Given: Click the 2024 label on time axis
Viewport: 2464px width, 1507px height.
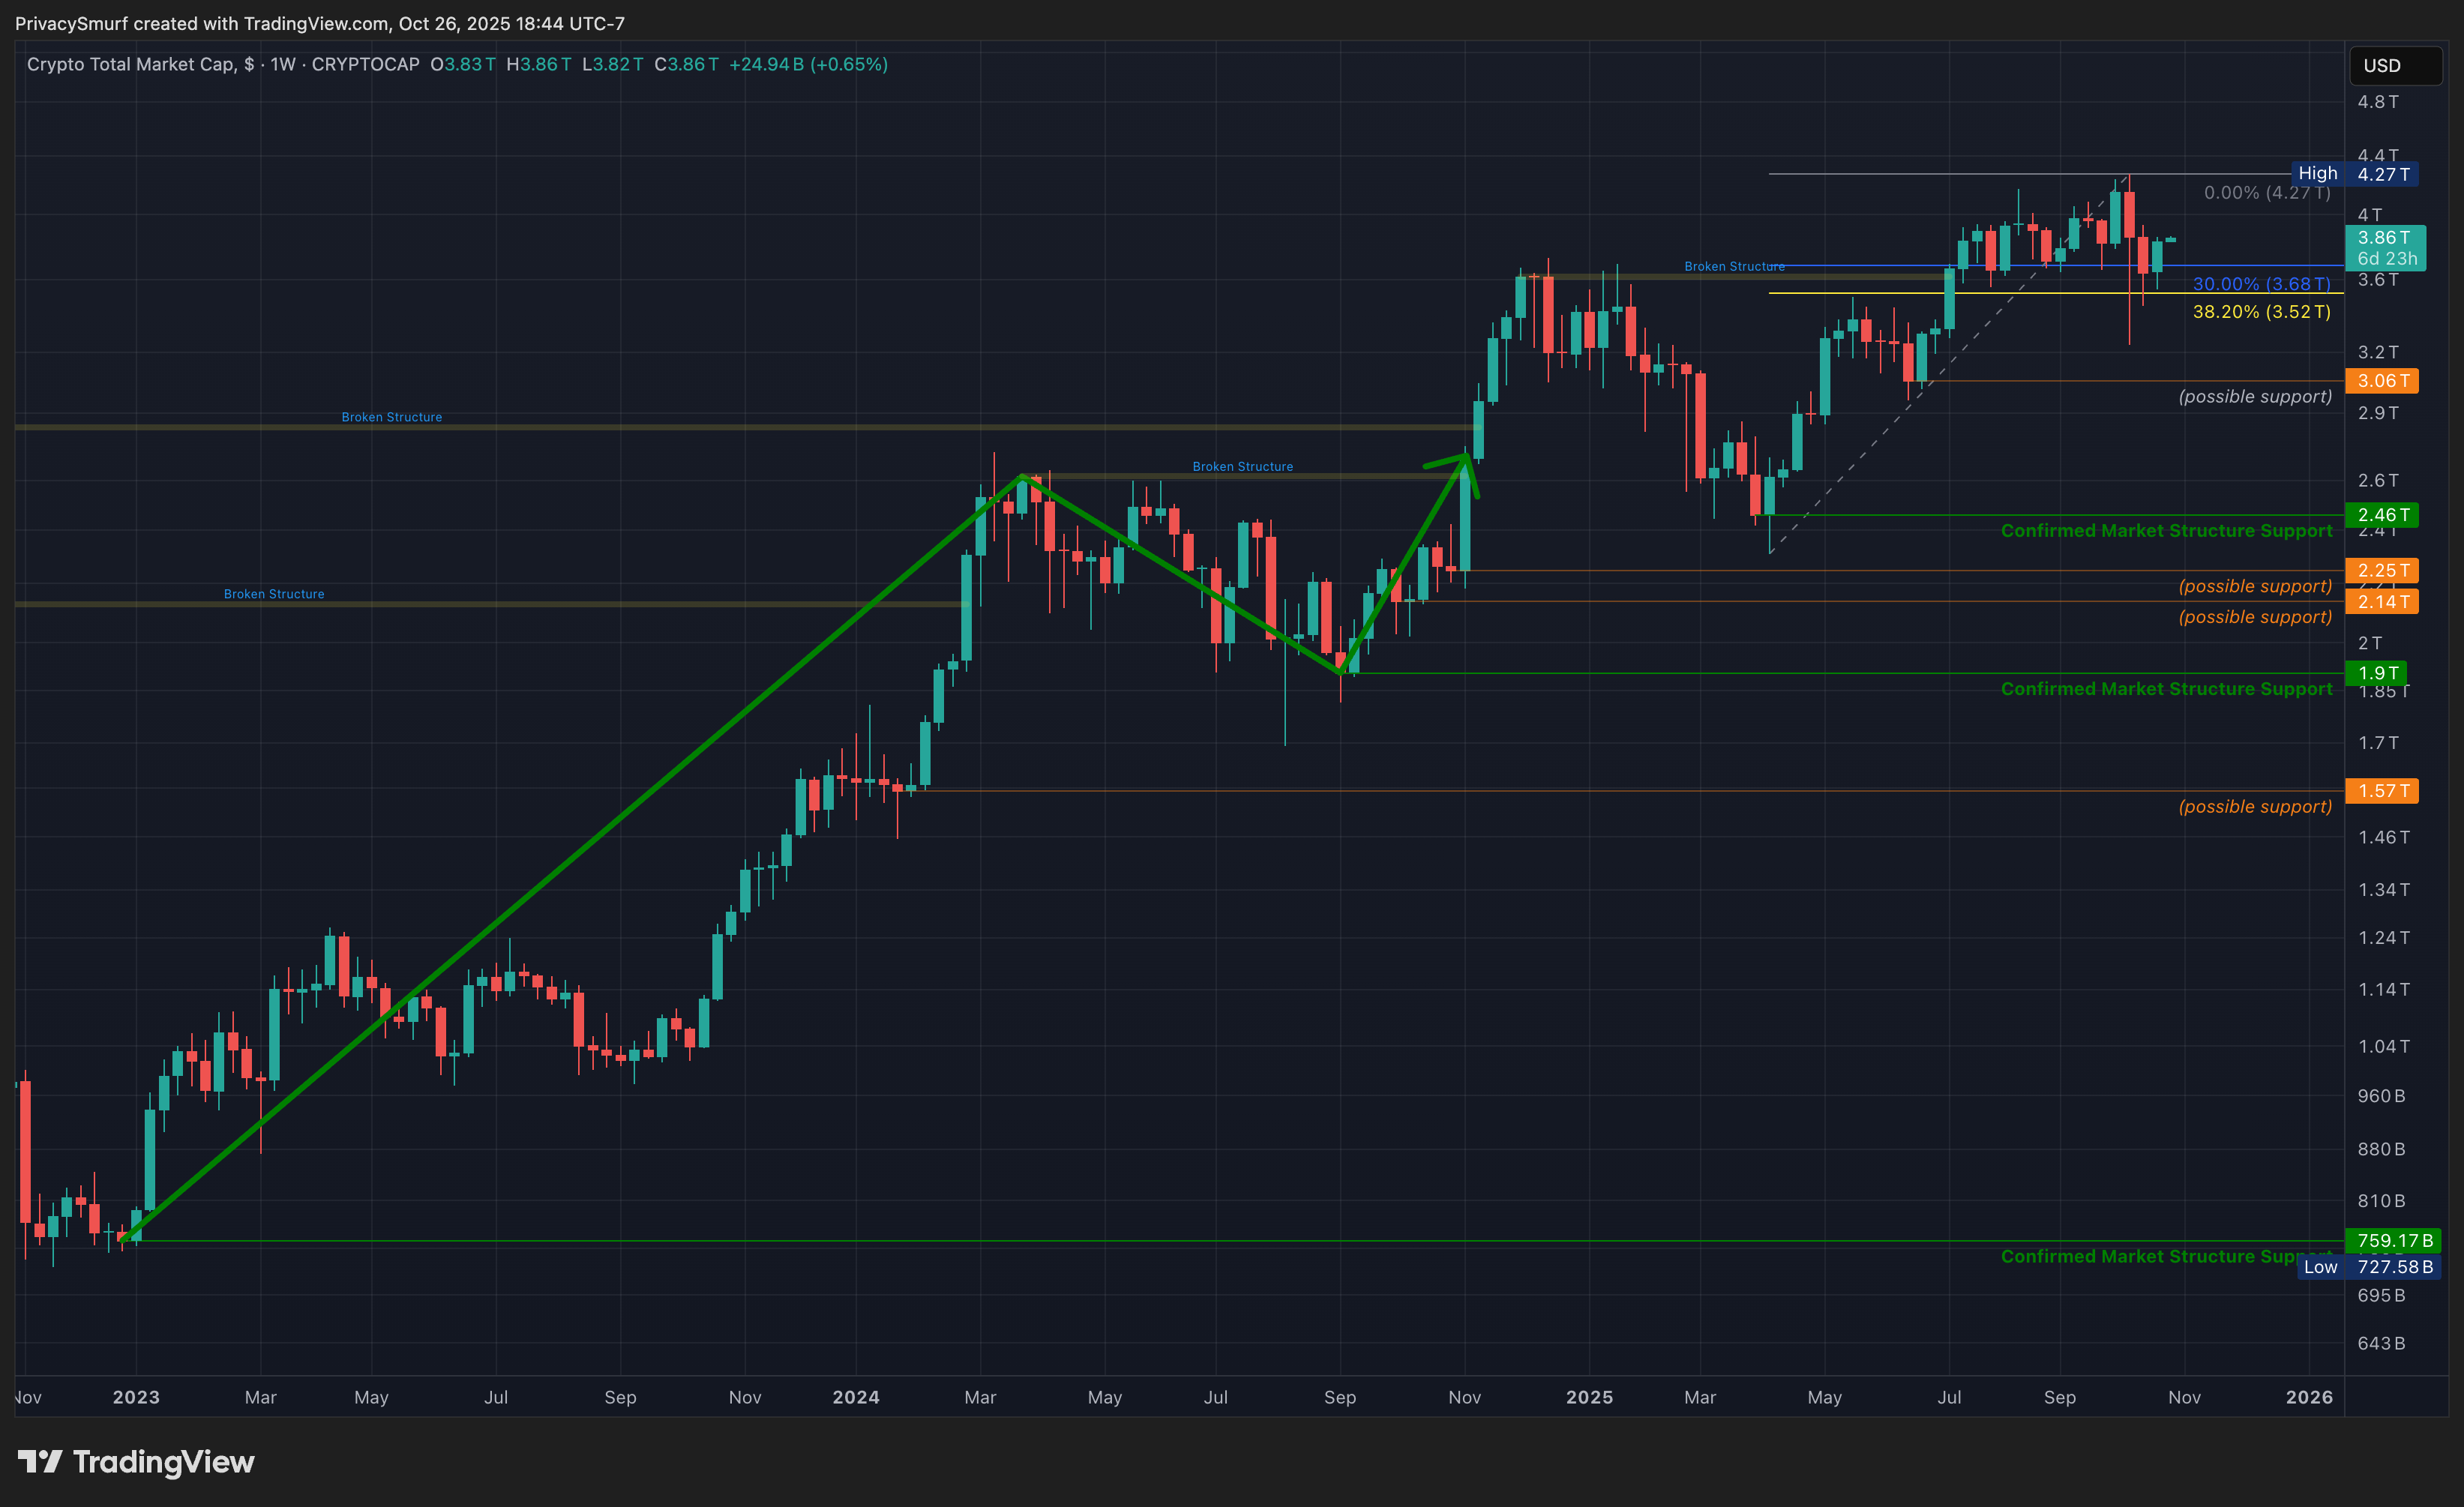Looking at the screenshot, I should click(856, 1397).
